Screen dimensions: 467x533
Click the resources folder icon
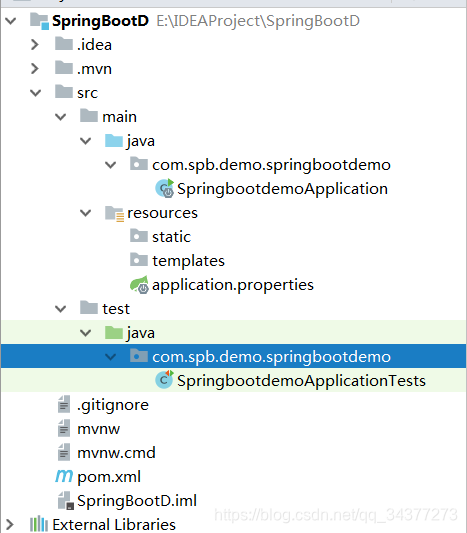pos(115,213)
